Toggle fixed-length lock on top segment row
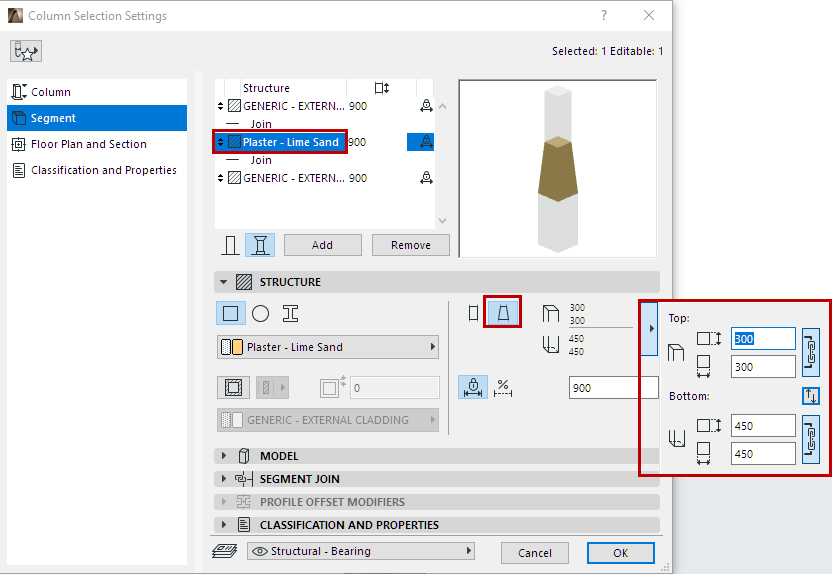 point(426,106)
